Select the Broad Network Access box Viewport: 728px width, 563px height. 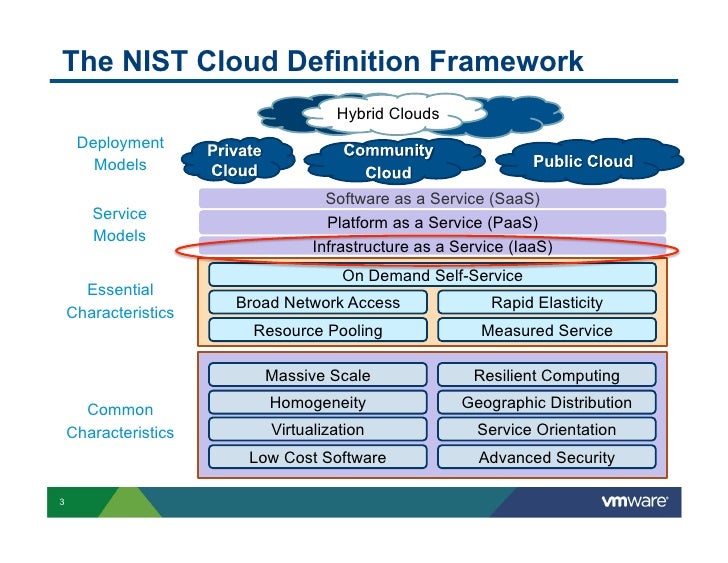318,302
